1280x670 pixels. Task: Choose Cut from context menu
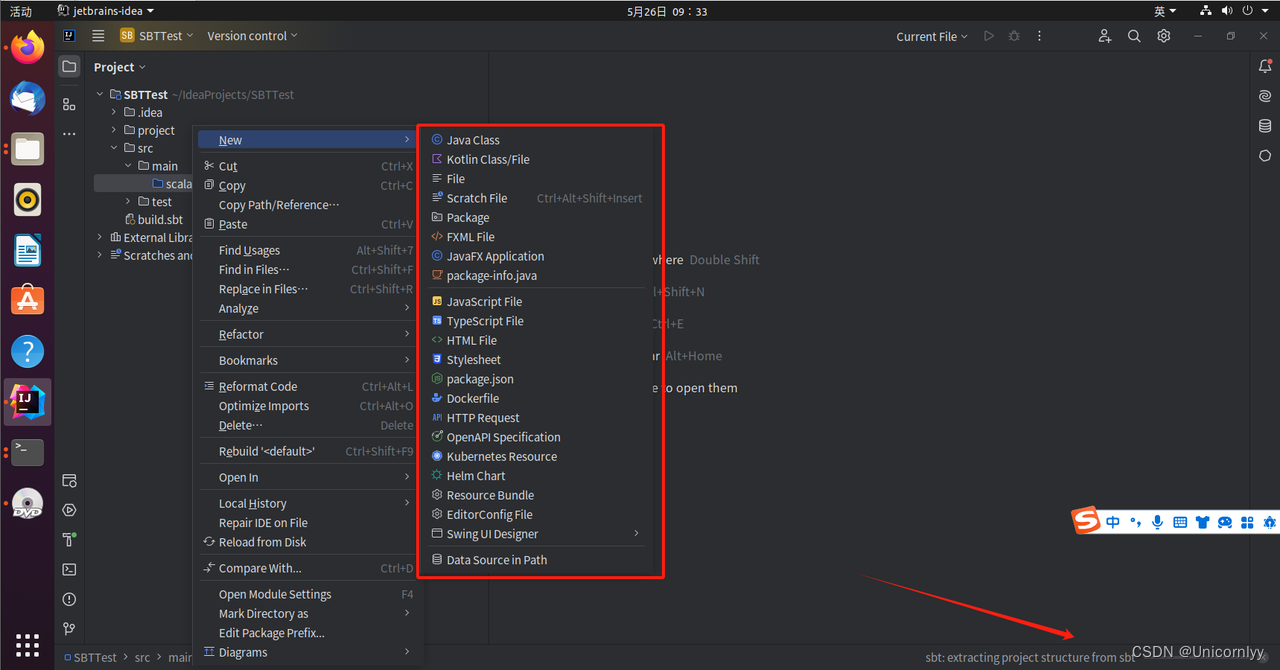pos(308,166)
